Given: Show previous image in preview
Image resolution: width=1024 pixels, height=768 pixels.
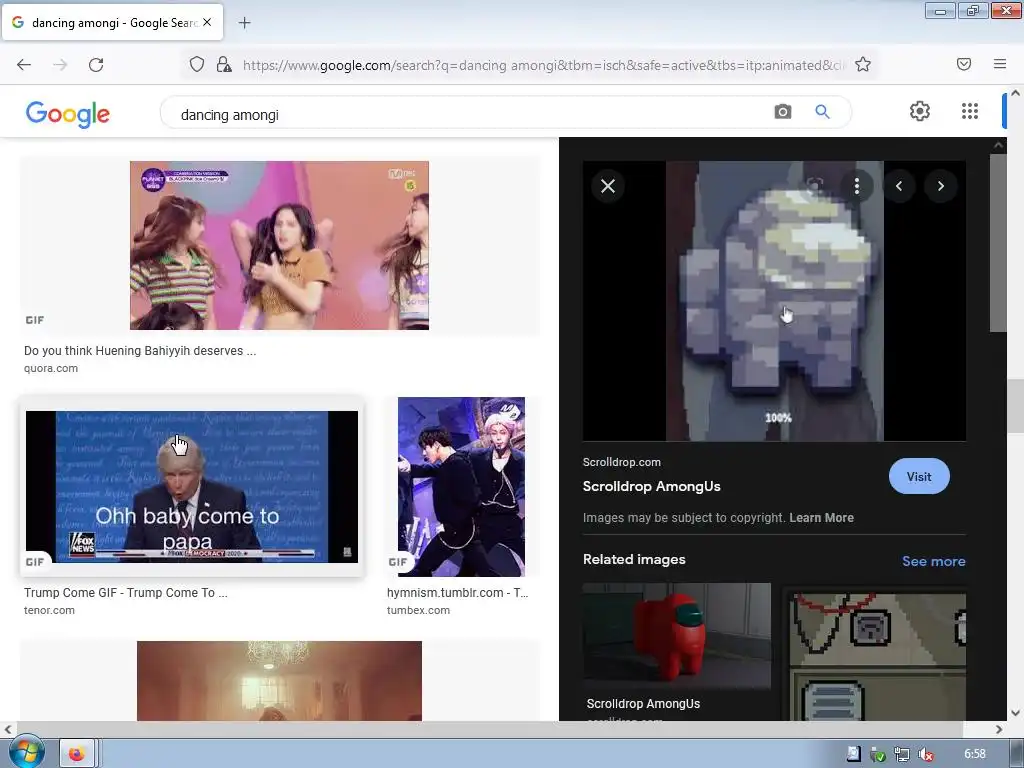Looking at the screenshot, I should (899, 186).
